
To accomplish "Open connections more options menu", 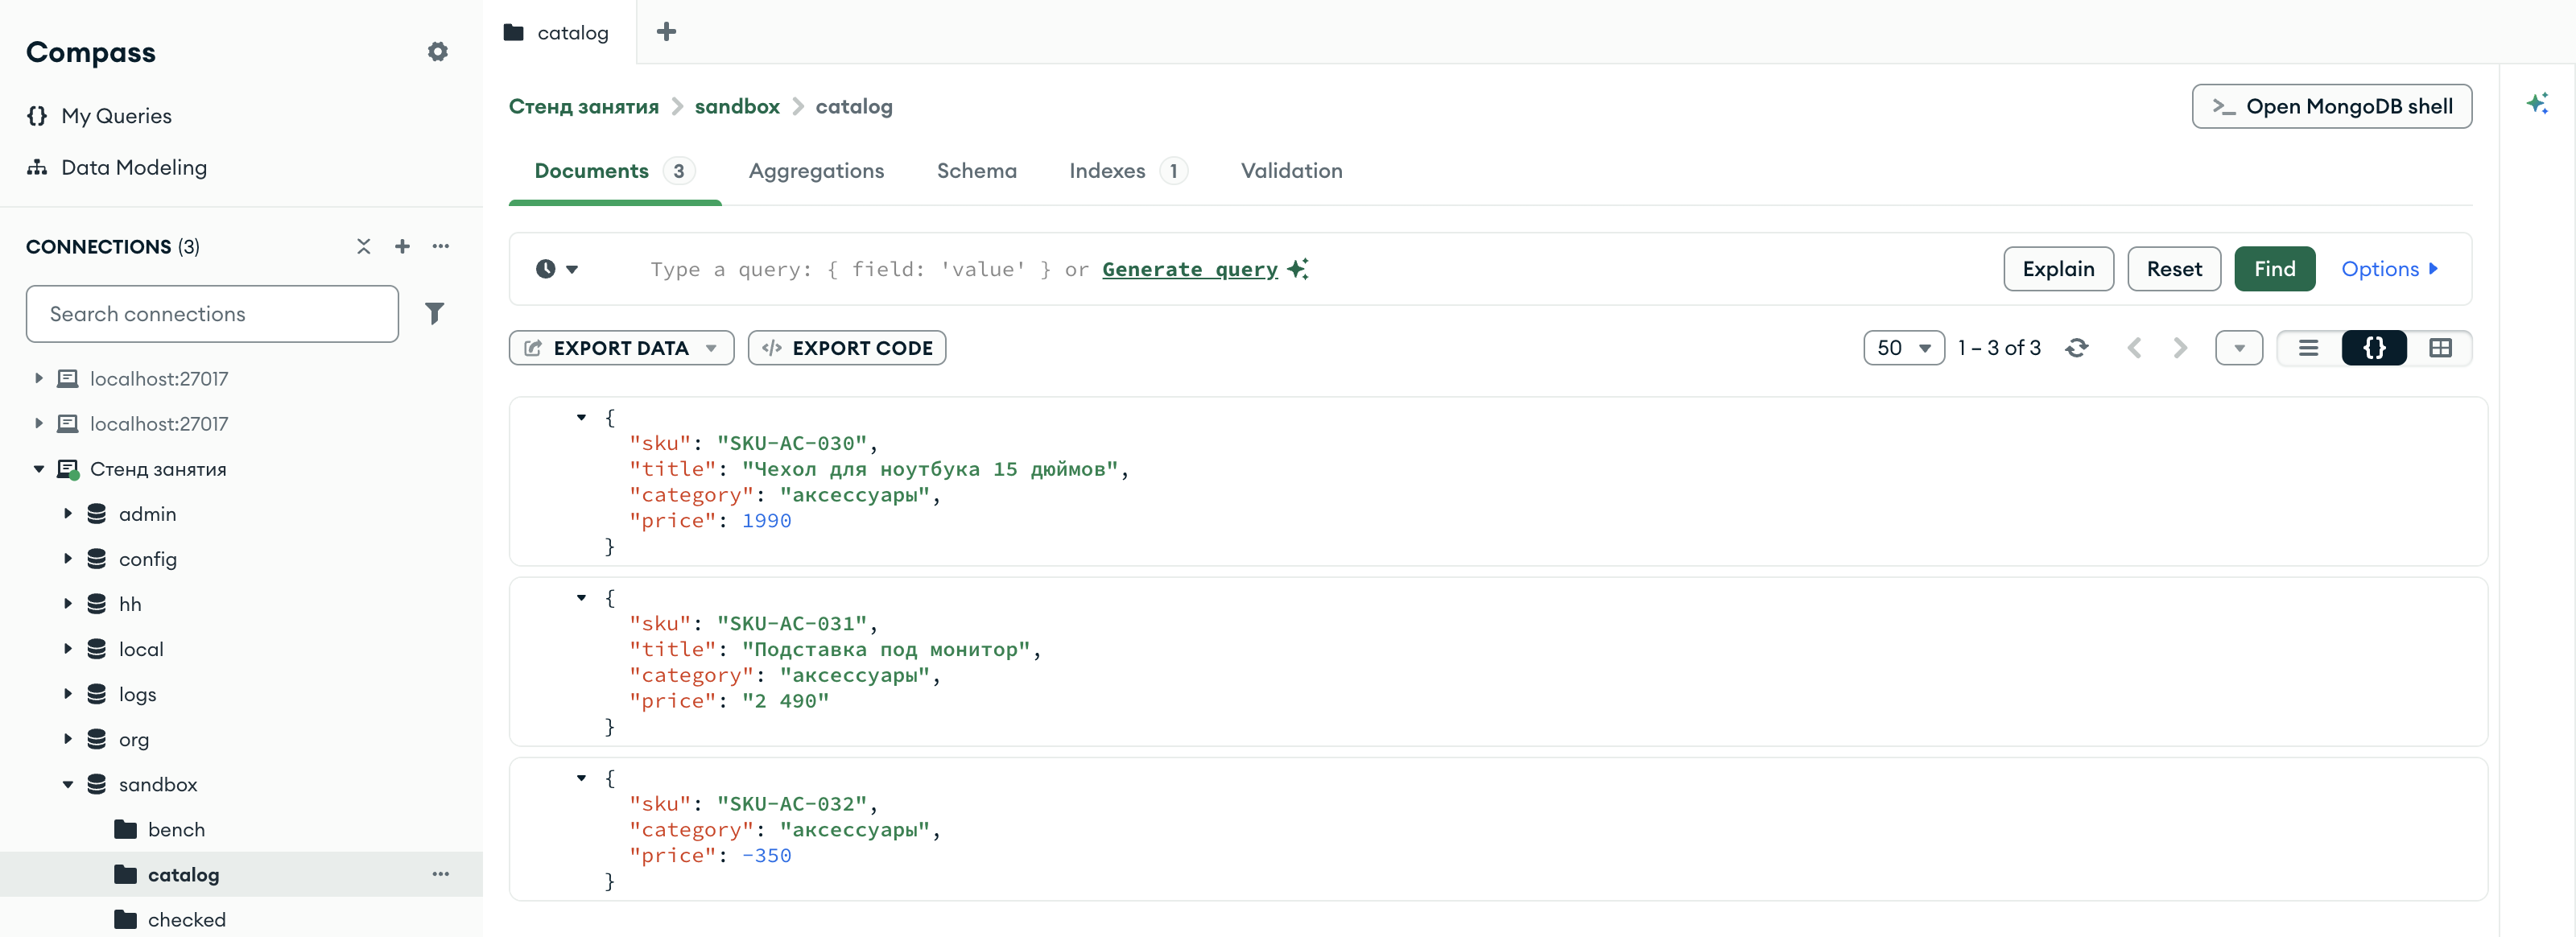I will 441,246.
